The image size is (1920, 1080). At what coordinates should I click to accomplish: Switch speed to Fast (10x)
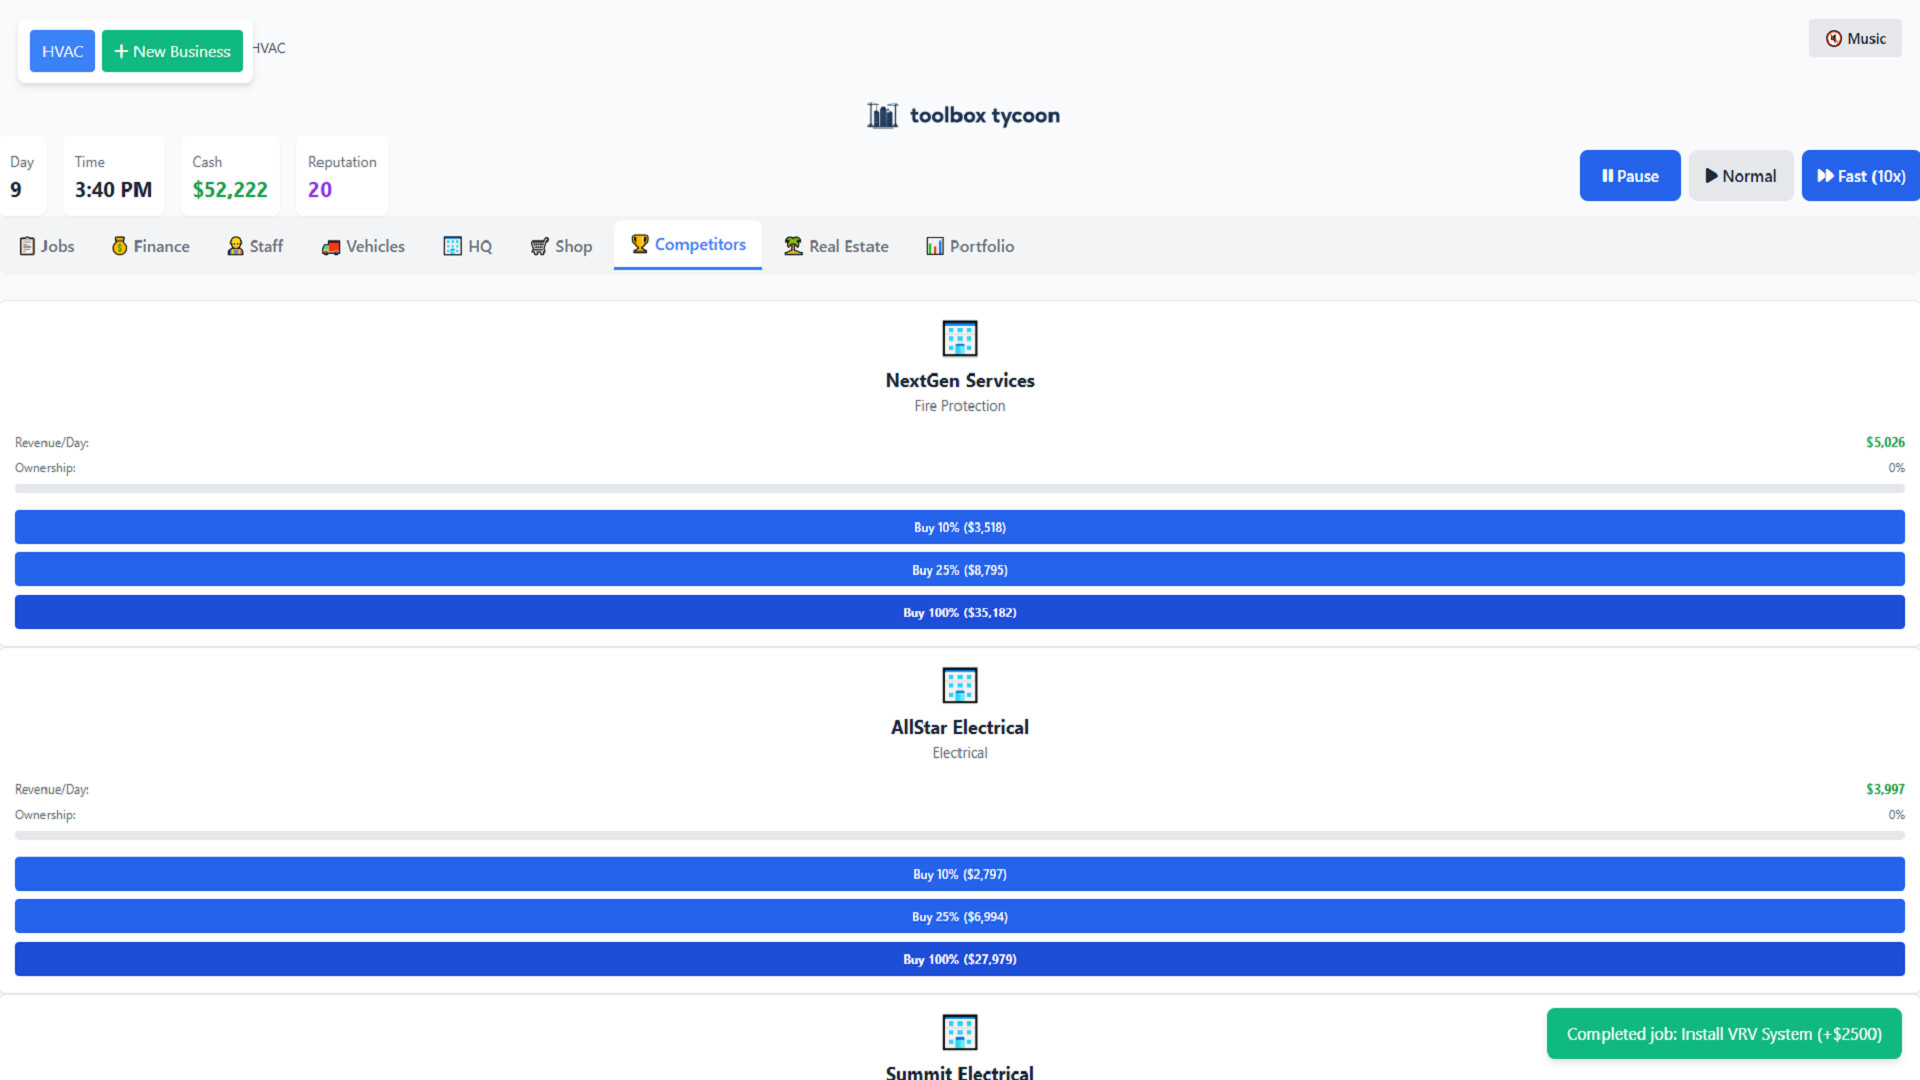click(x=1860, y=175)
